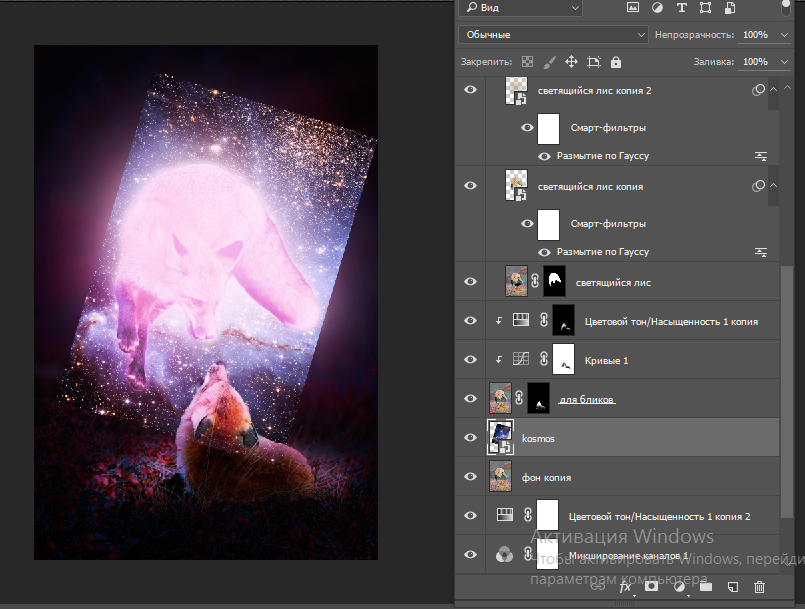Toggle mask link on 'для бликов' layer
Screen dimensions: 805x609
[x=519, y=398]
